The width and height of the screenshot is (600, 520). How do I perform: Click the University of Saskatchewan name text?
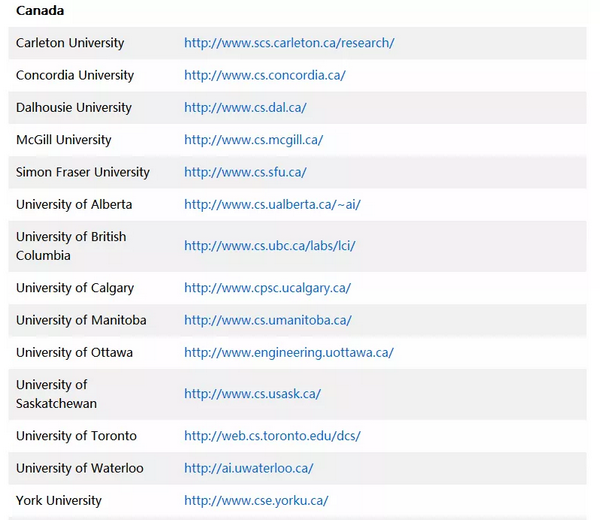(56, 394)
